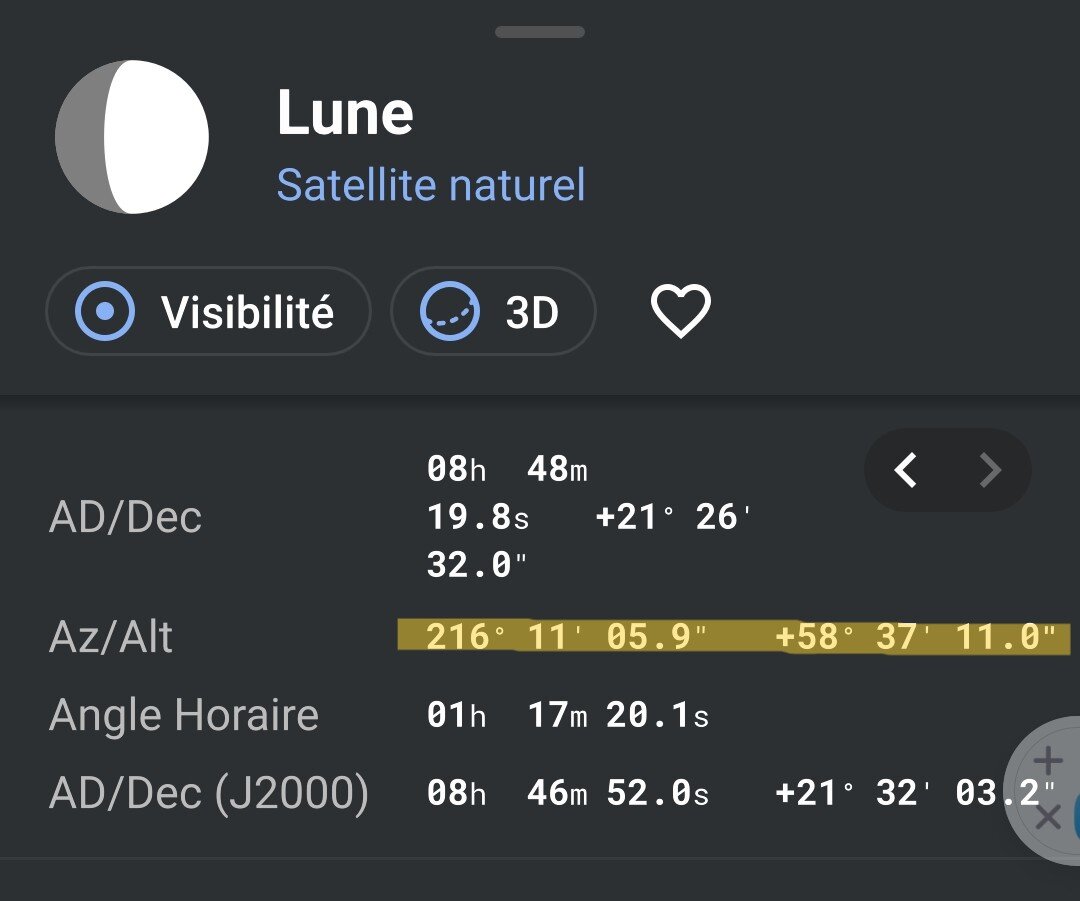This screenshot has width=1080, height=901.
Task: Select the Az/Alt row label
Action: point(110,637)
